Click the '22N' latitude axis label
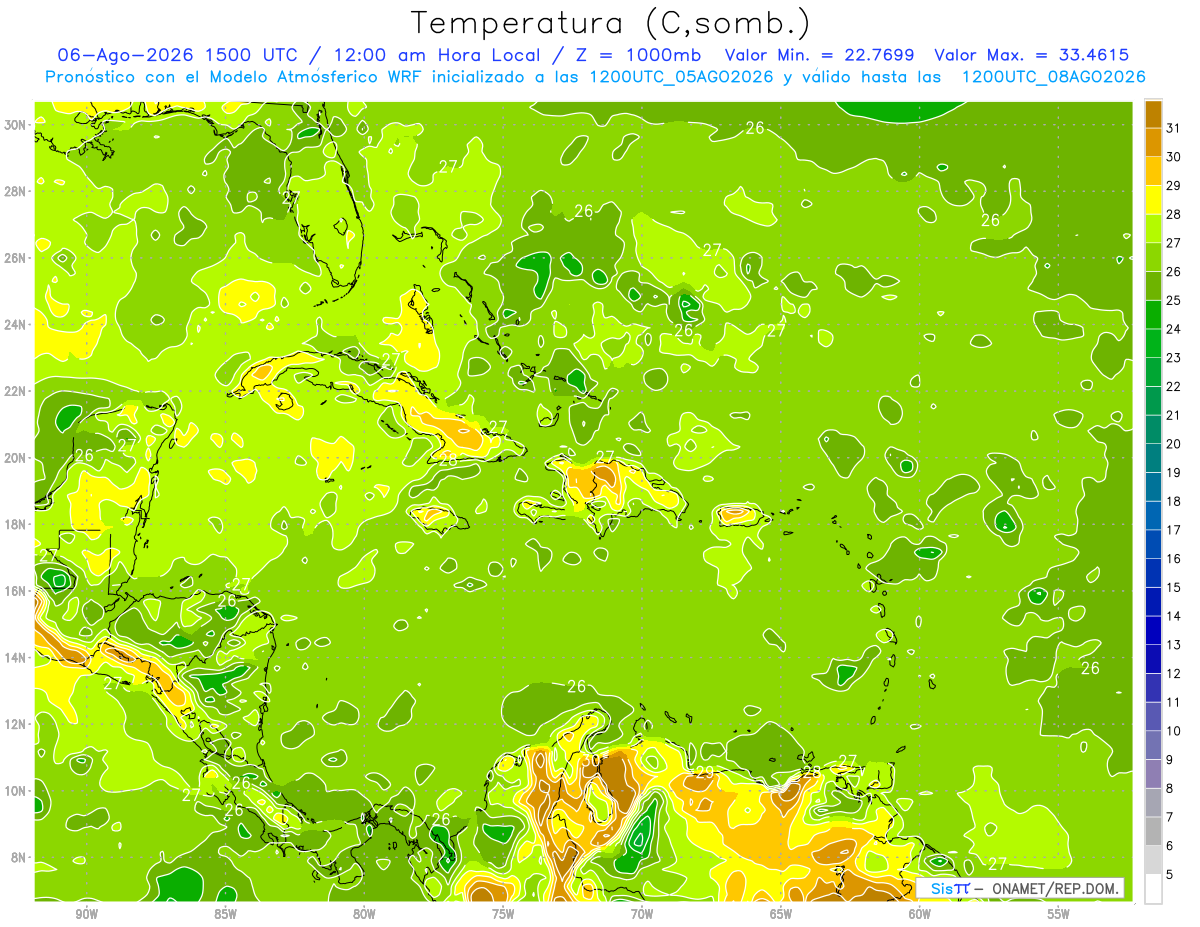 (14, 391)
